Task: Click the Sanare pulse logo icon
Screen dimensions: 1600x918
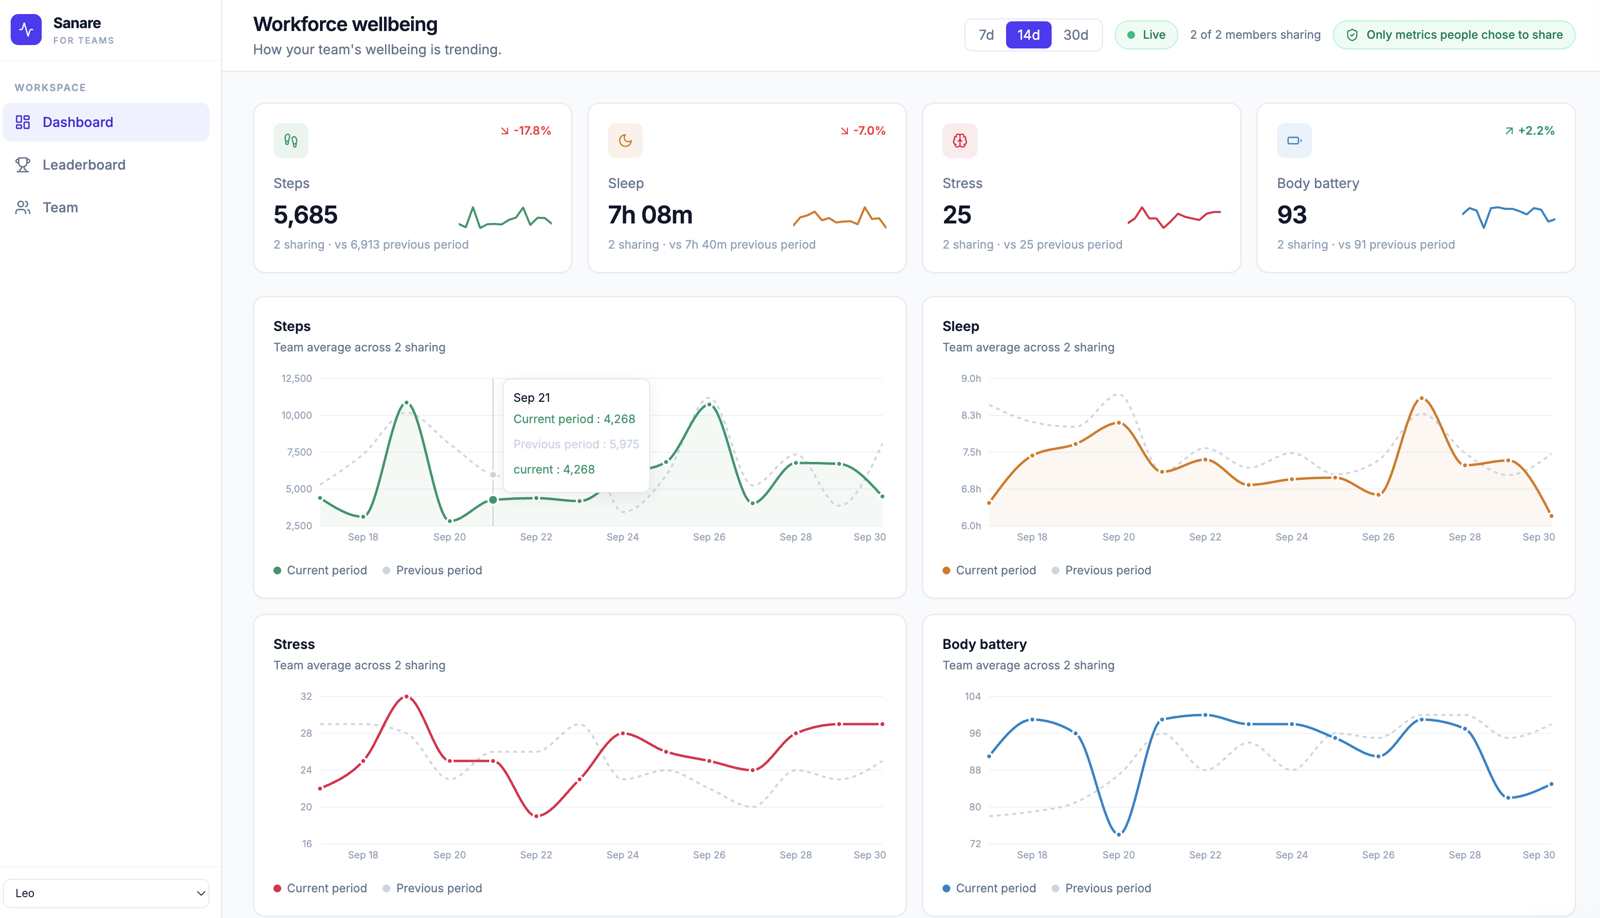Action: coord(26,30)
